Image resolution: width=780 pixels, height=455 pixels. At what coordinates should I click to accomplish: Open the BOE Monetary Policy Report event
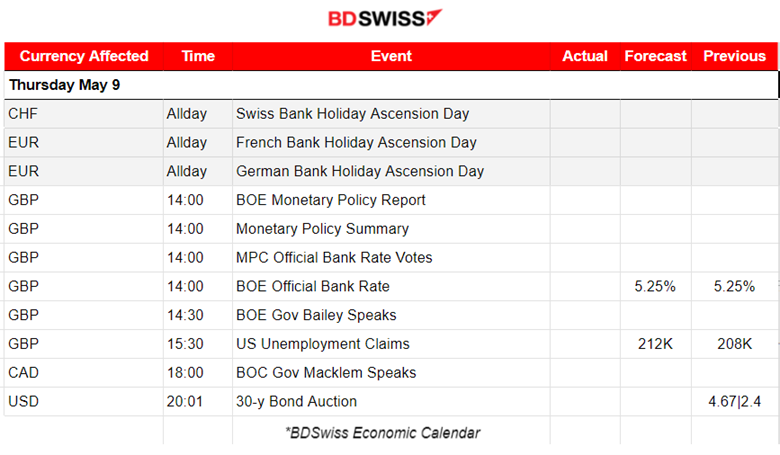[x=331, y=200]
